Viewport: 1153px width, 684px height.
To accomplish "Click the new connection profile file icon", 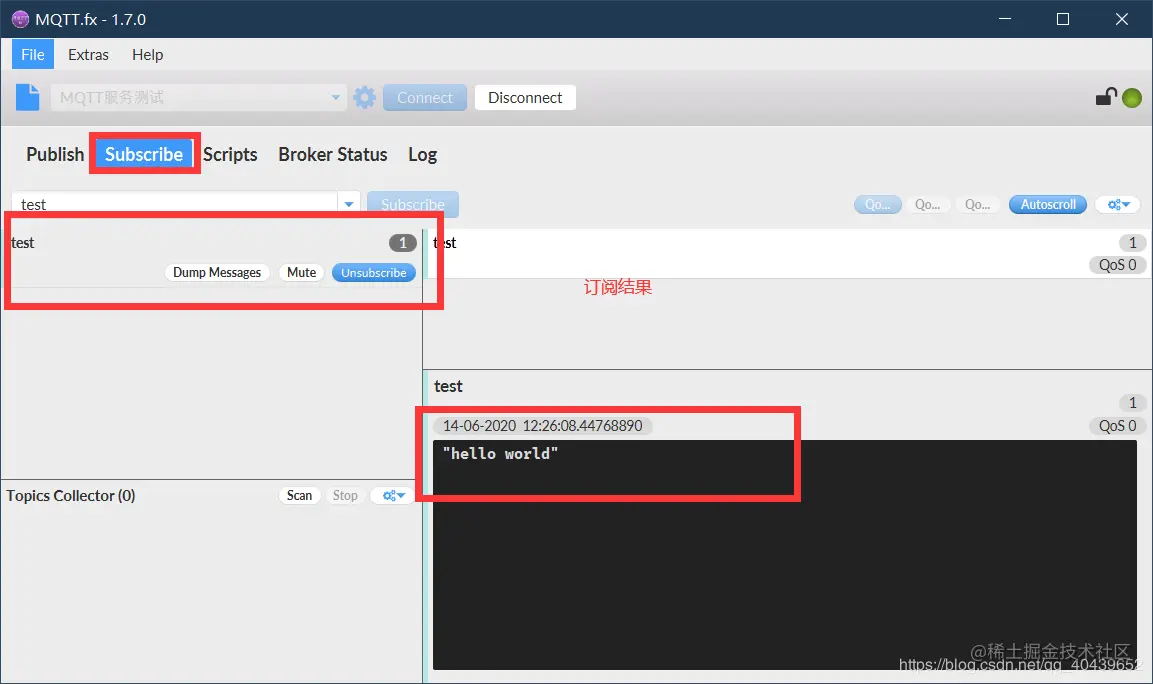I will coord(27,97).
